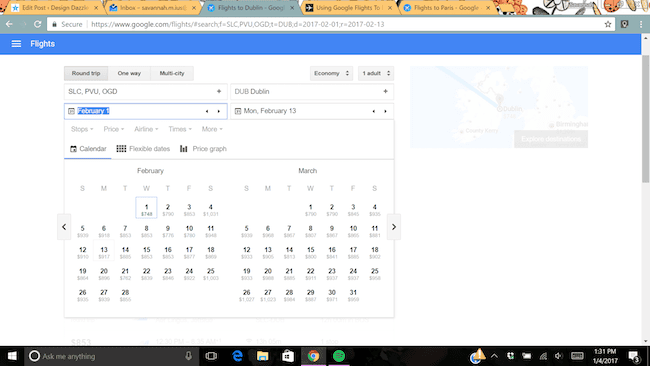Pick February 21 in the calendar
The height and width of the screenshot is (366, 650).
pyautogui.click(x=125, y=274)
